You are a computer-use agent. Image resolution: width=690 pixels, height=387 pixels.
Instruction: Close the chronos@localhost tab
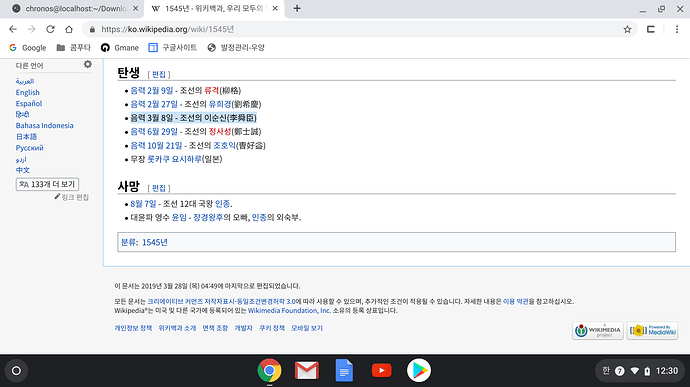click(x=136, y=8)
